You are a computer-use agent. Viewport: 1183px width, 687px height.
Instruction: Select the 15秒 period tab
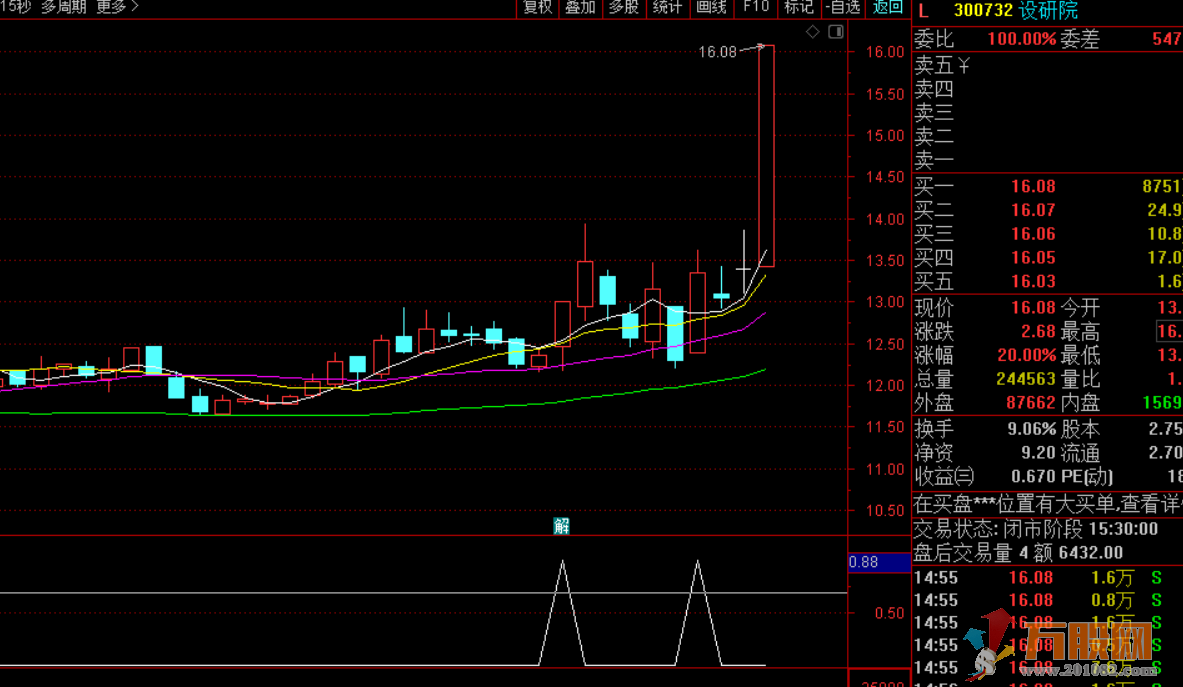14,7
